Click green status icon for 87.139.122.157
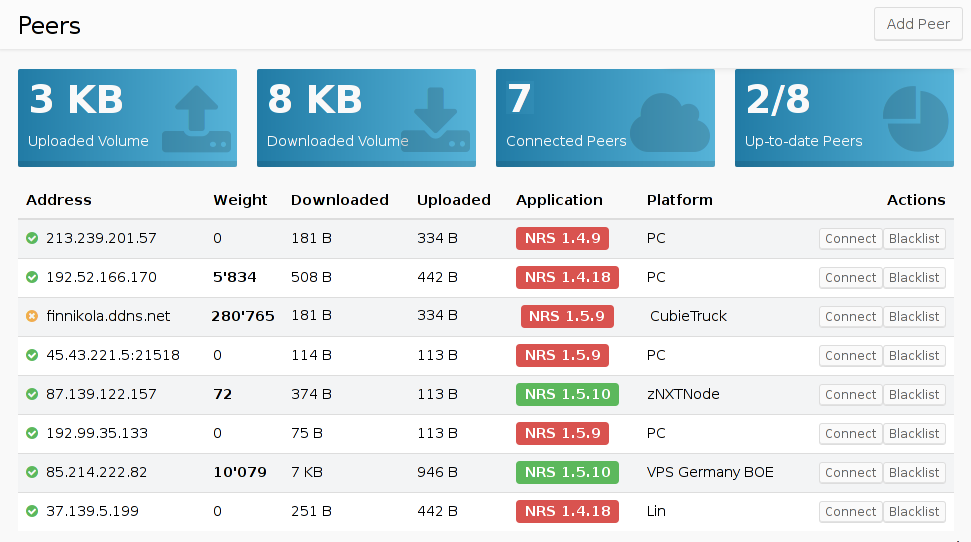 tap(32, 394)
